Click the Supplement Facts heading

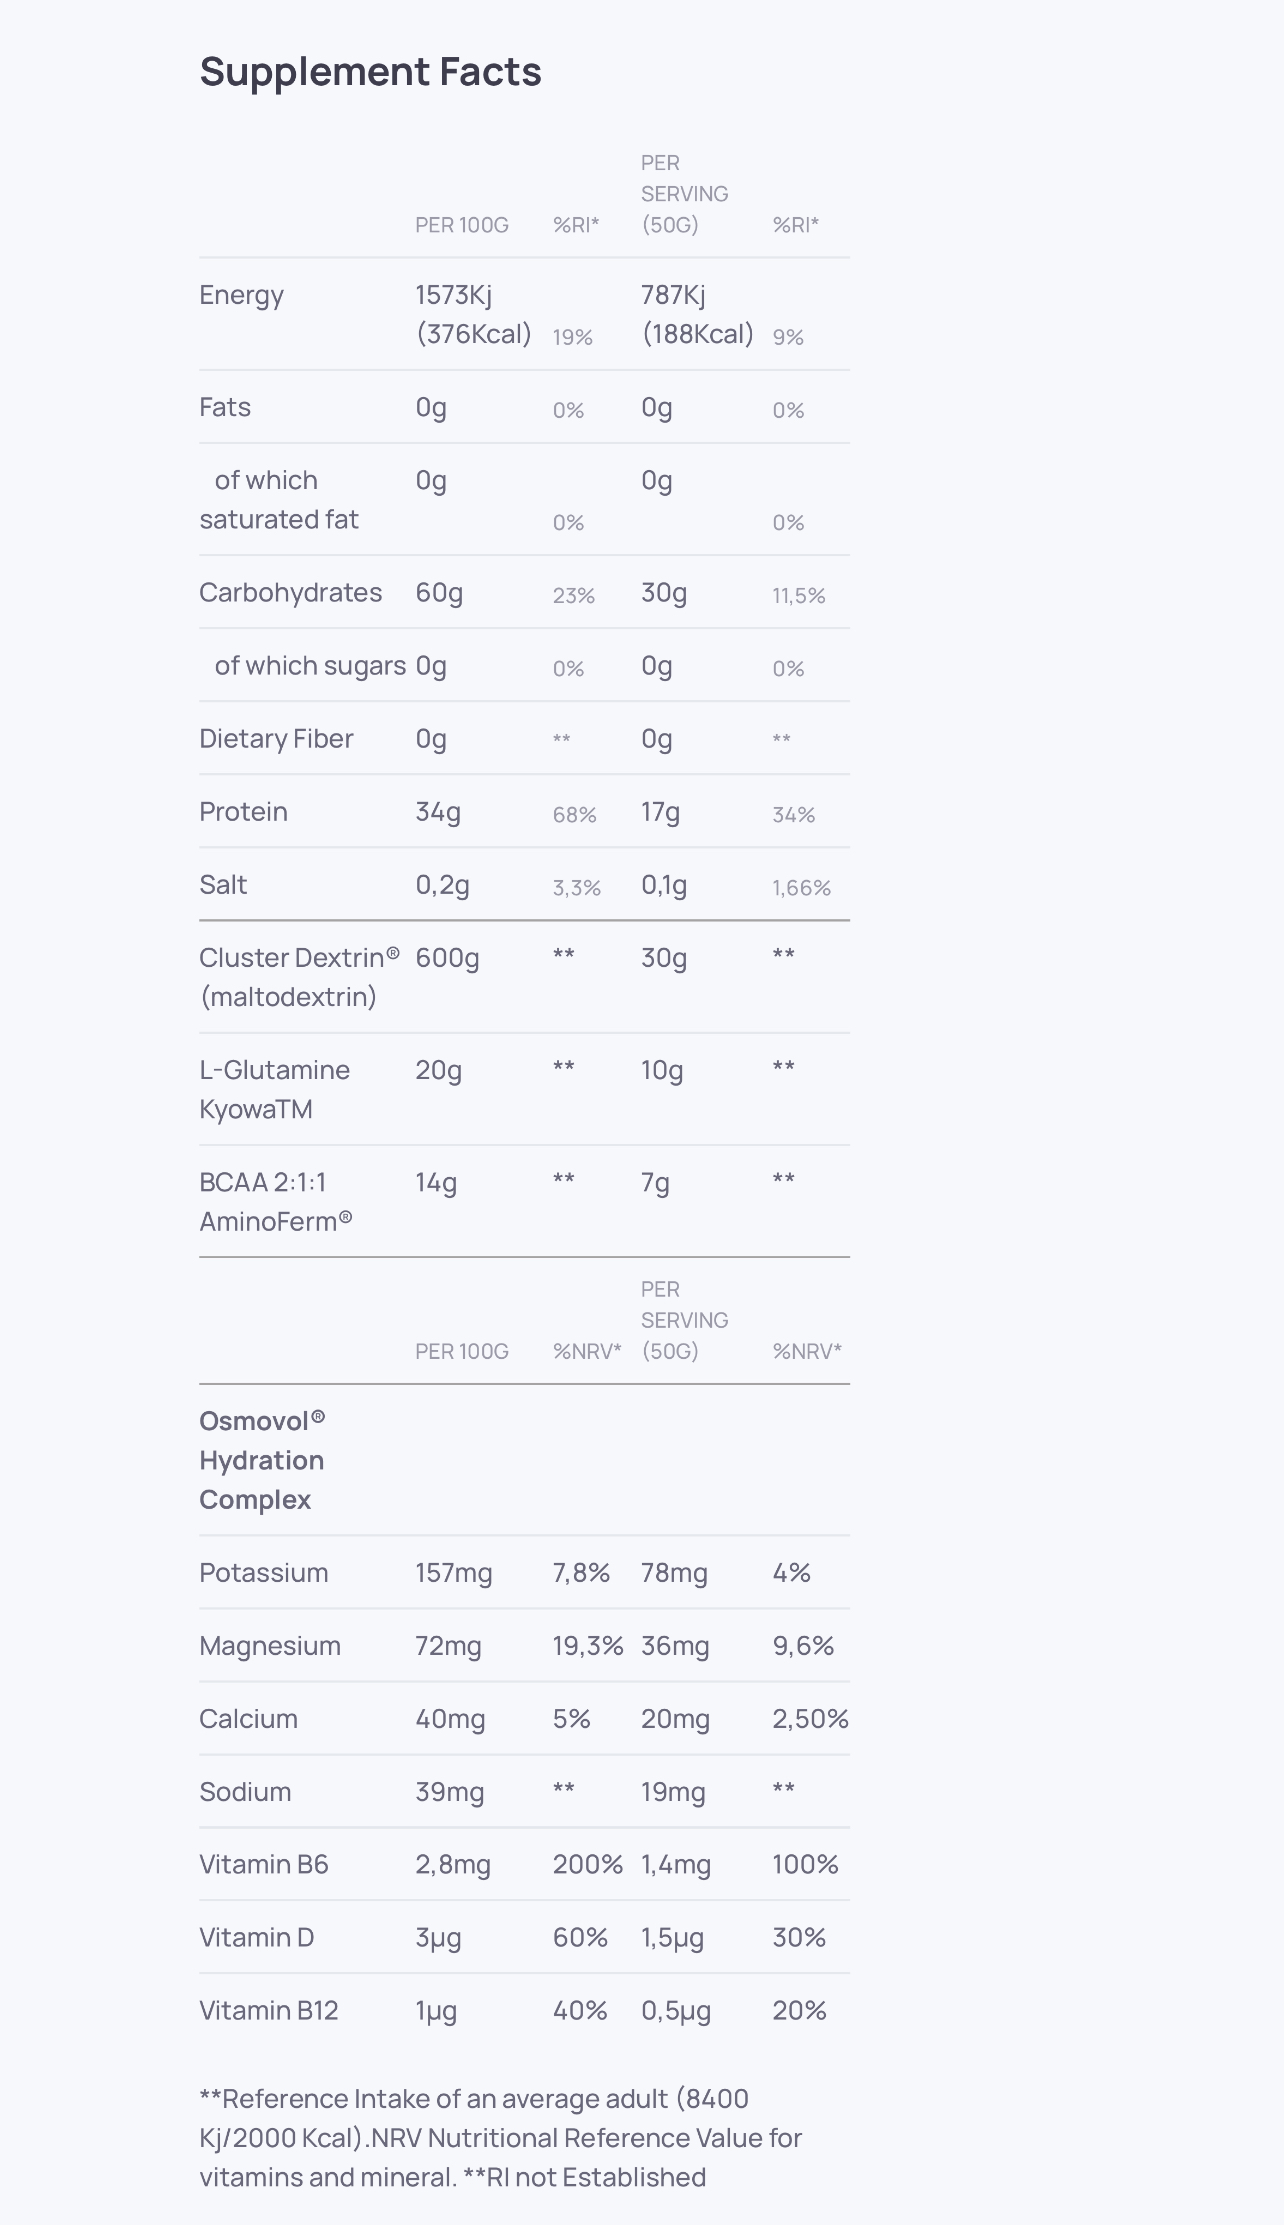(370, 72)
